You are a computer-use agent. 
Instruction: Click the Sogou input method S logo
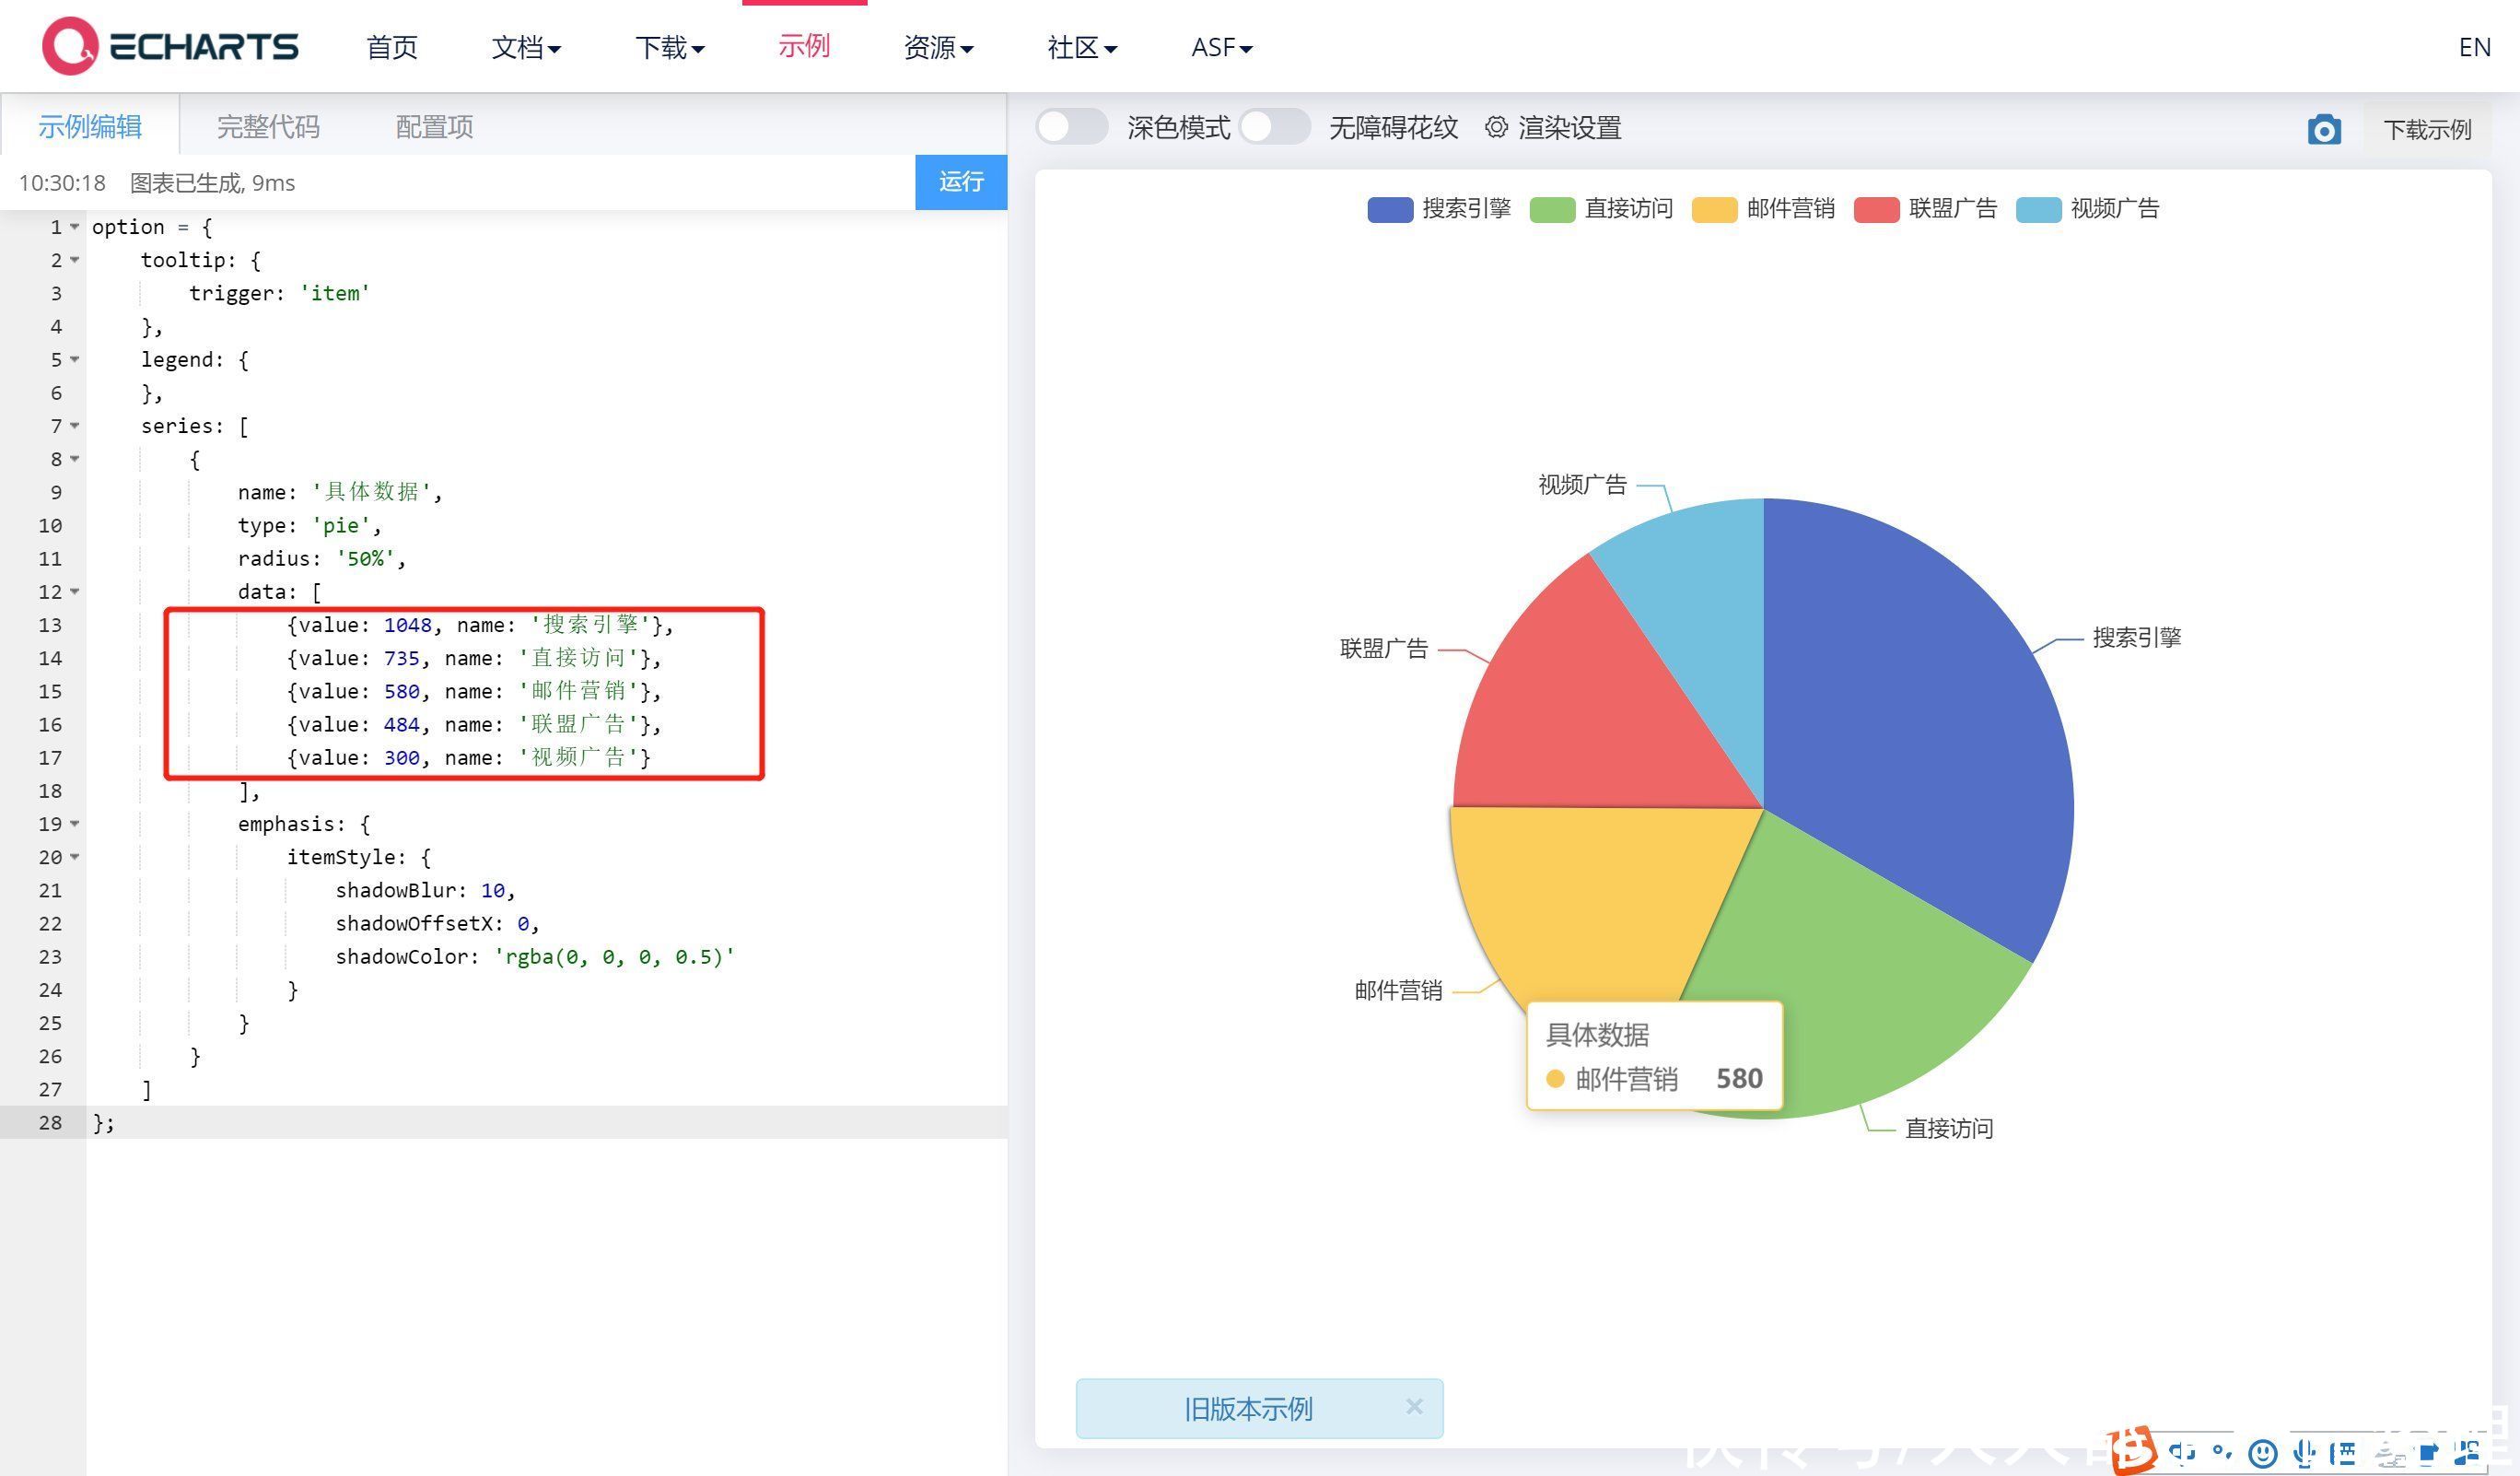pos(2134,1450)
